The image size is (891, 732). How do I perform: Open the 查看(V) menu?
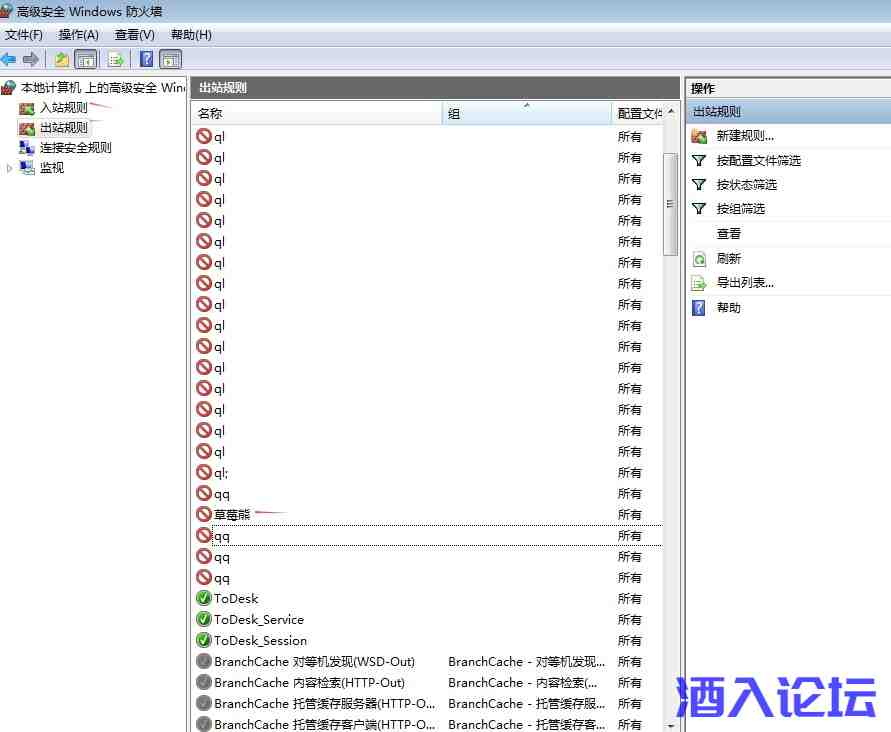(x=135, y=35)
